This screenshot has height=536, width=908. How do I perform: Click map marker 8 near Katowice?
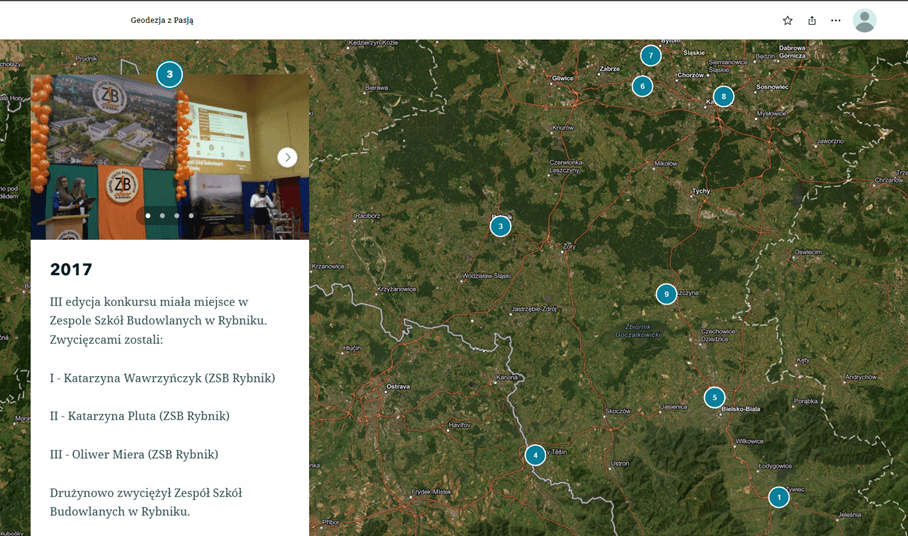pos(723,97)
